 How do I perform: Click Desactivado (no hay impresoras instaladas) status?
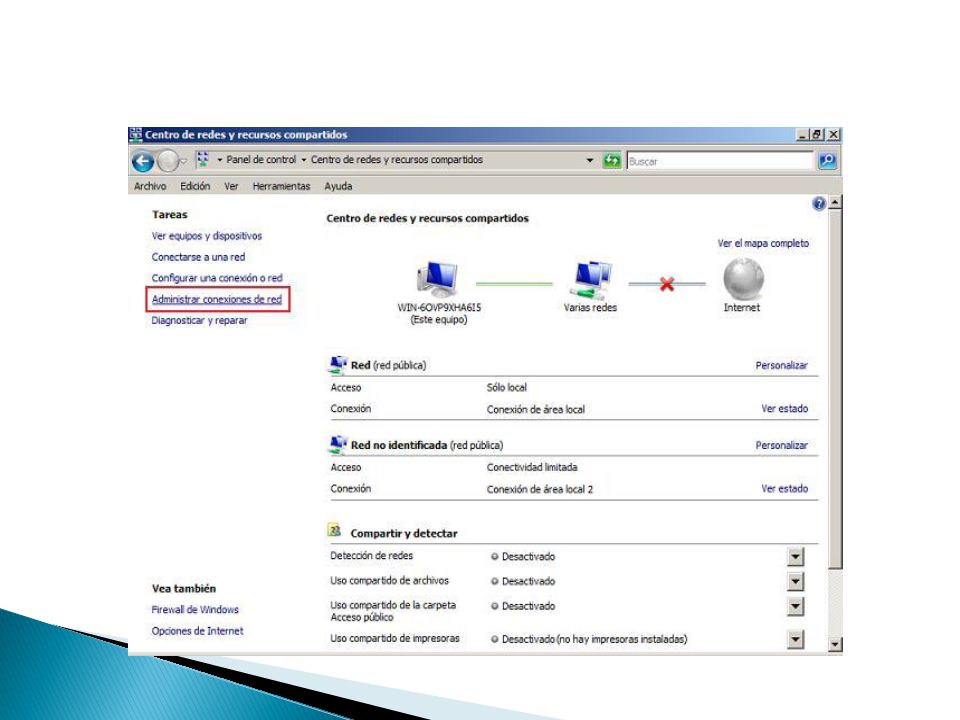[x=594, y=639]
